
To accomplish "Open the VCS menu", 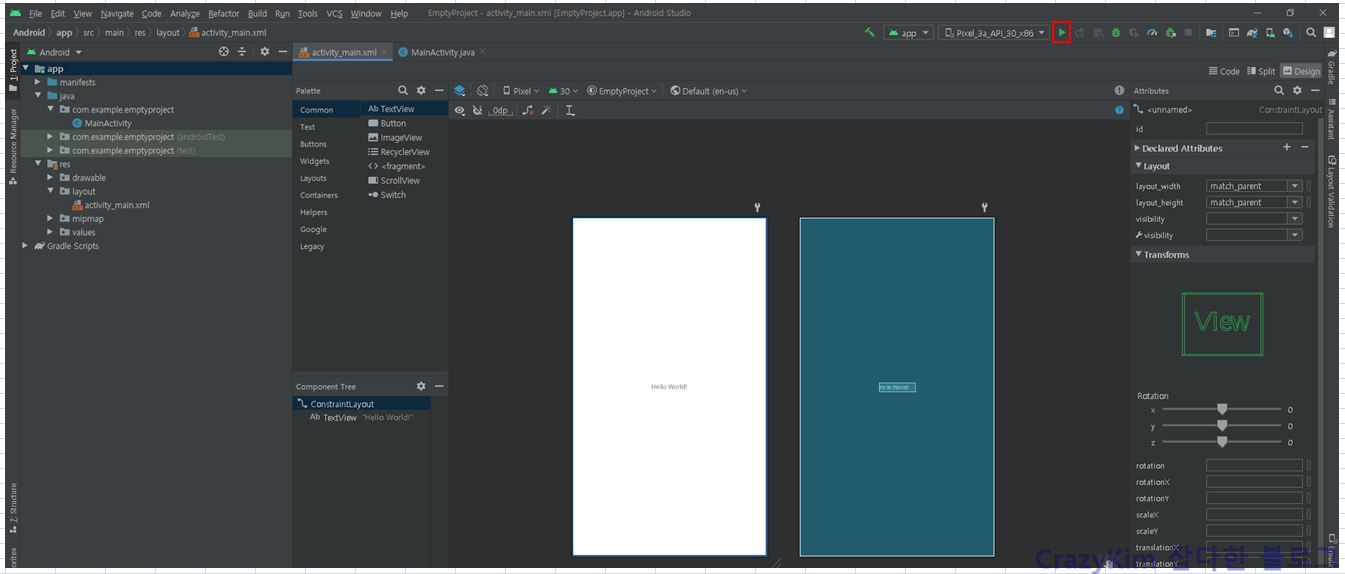I will point(334,14).
